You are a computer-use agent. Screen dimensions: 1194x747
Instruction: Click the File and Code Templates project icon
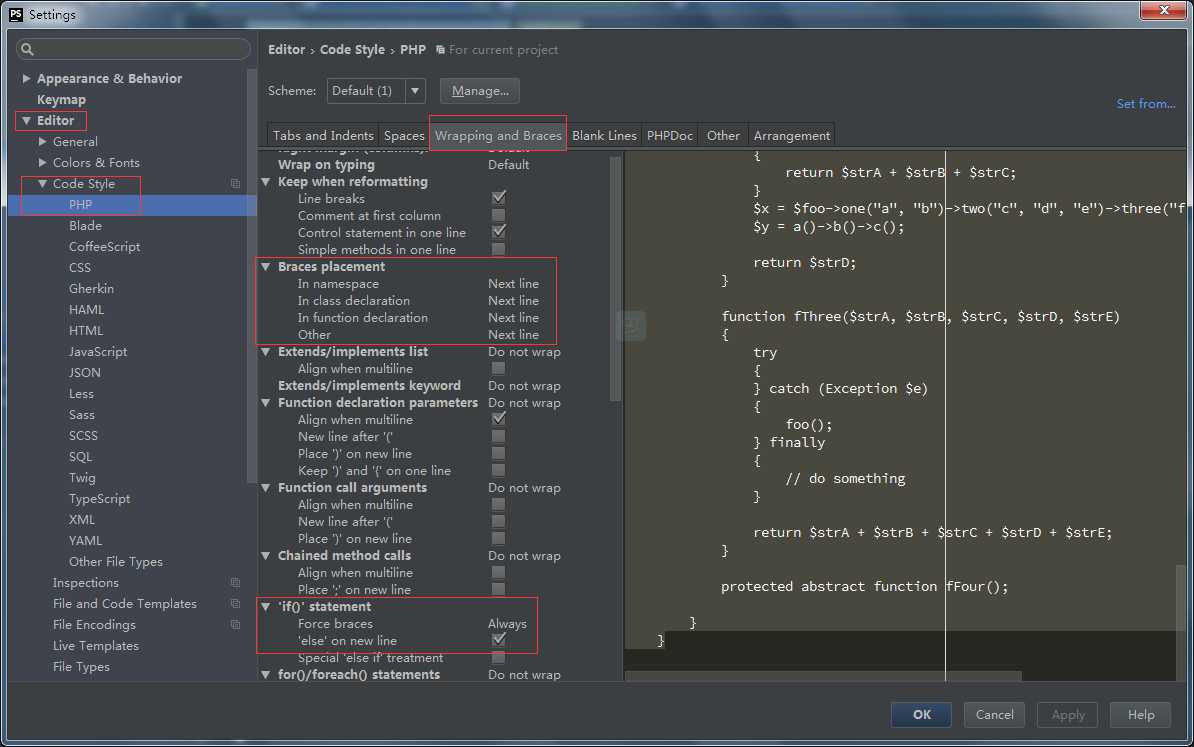(235, 604)
